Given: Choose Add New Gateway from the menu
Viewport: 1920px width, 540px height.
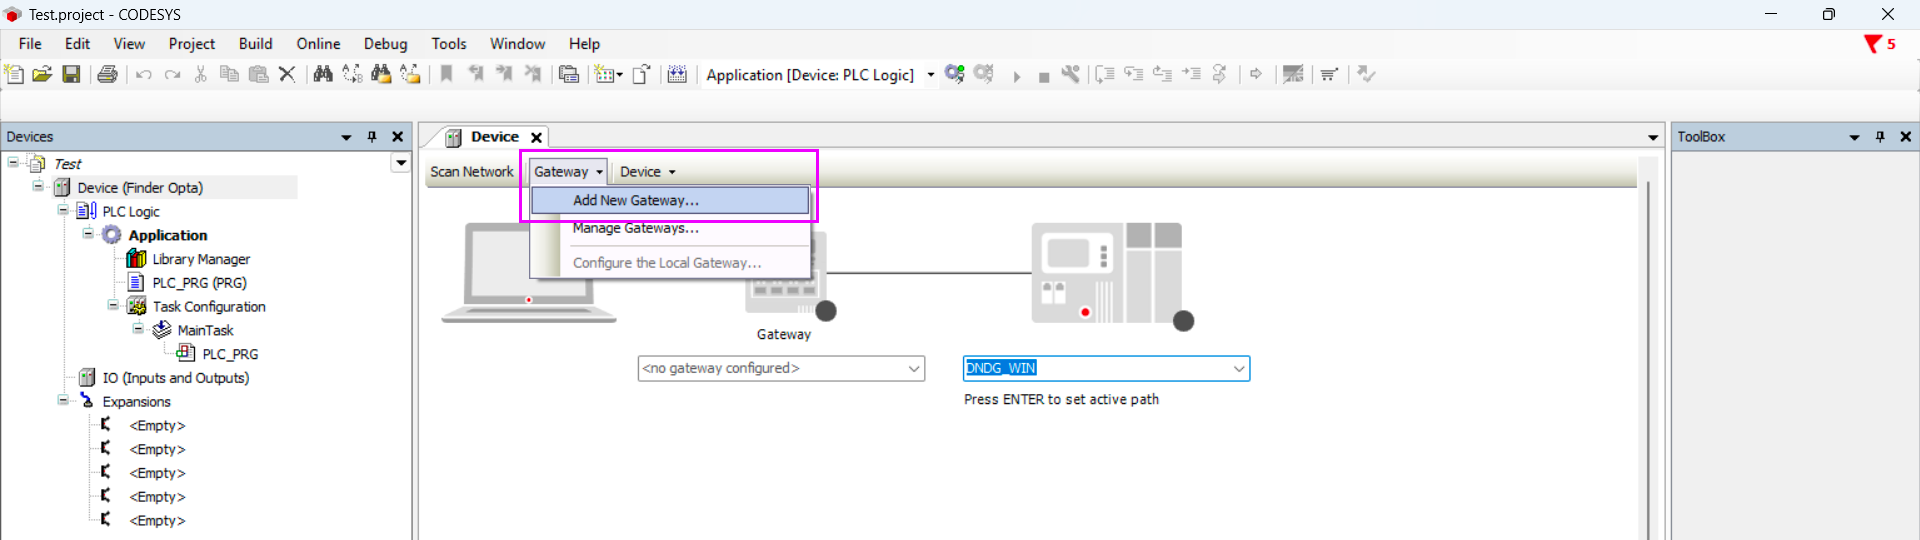Looking at the screenshot, I should click(x=670, y=200).
